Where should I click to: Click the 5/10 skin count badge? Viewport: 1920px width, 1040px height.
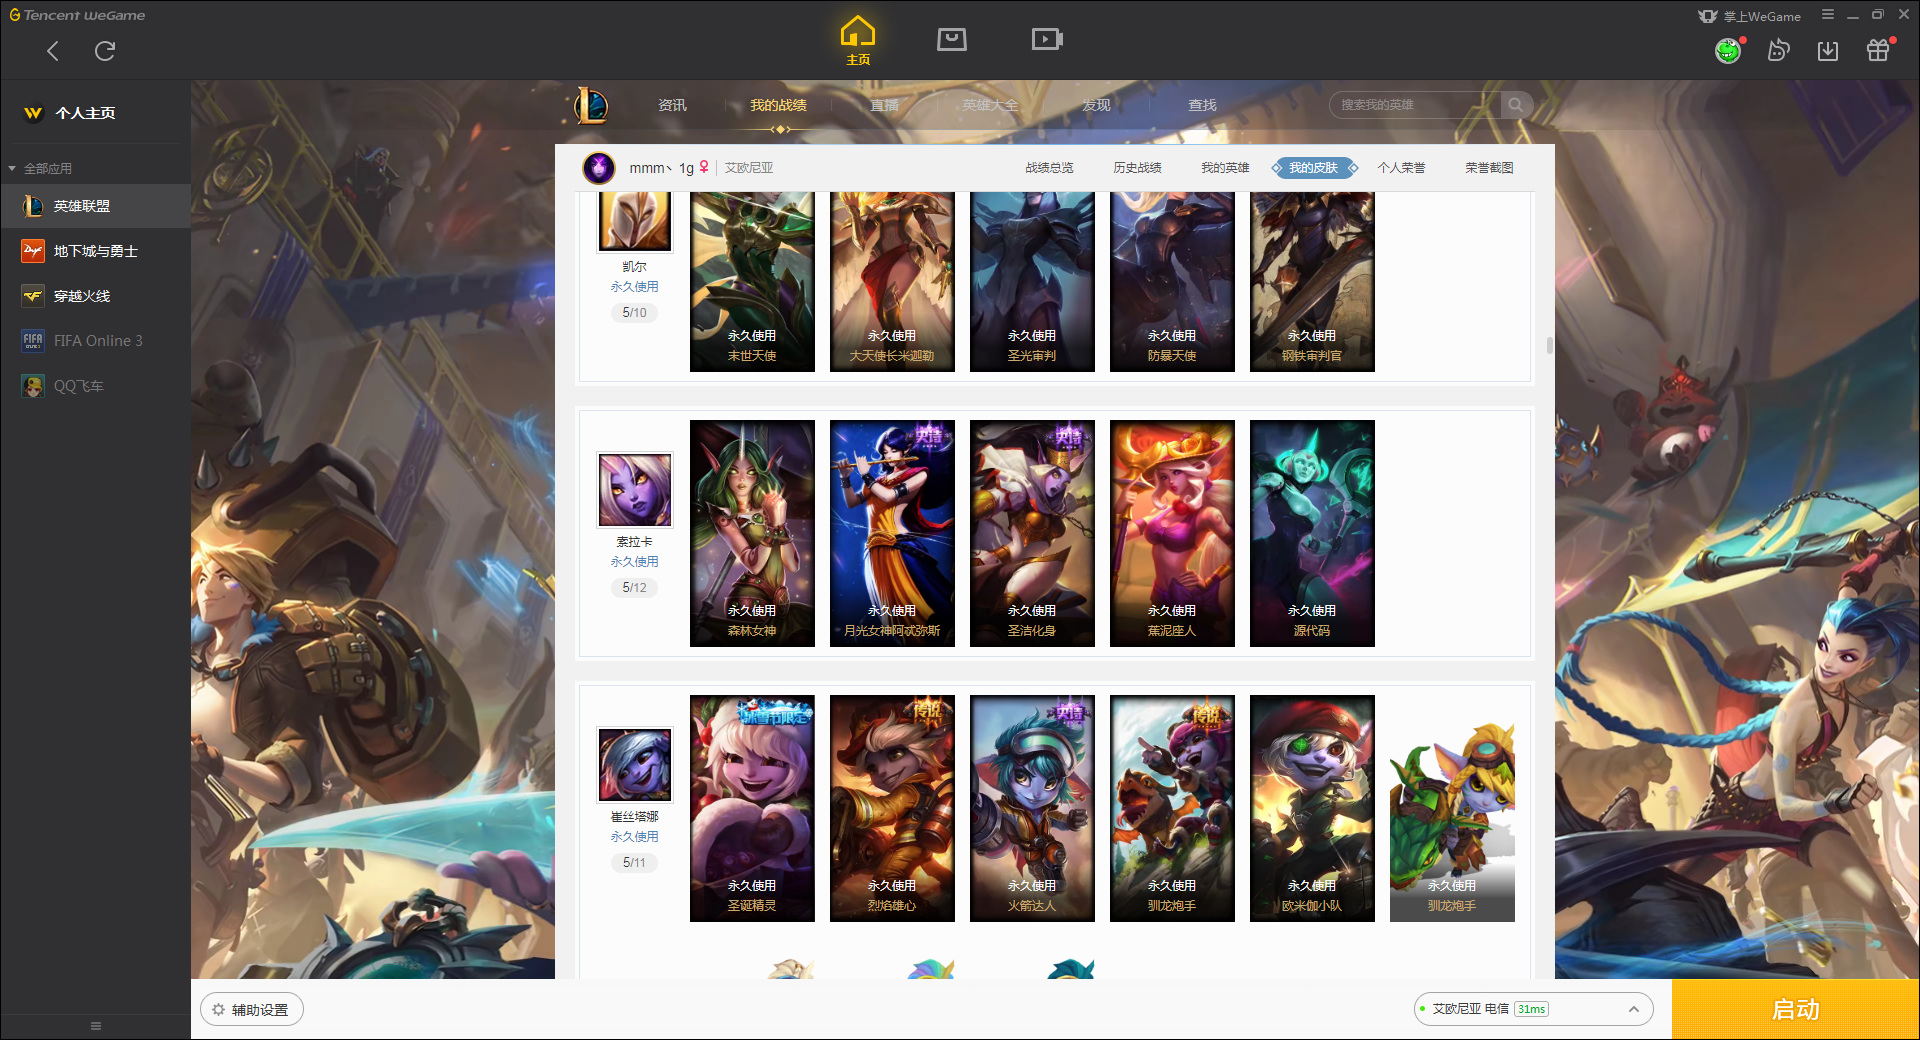634,313
